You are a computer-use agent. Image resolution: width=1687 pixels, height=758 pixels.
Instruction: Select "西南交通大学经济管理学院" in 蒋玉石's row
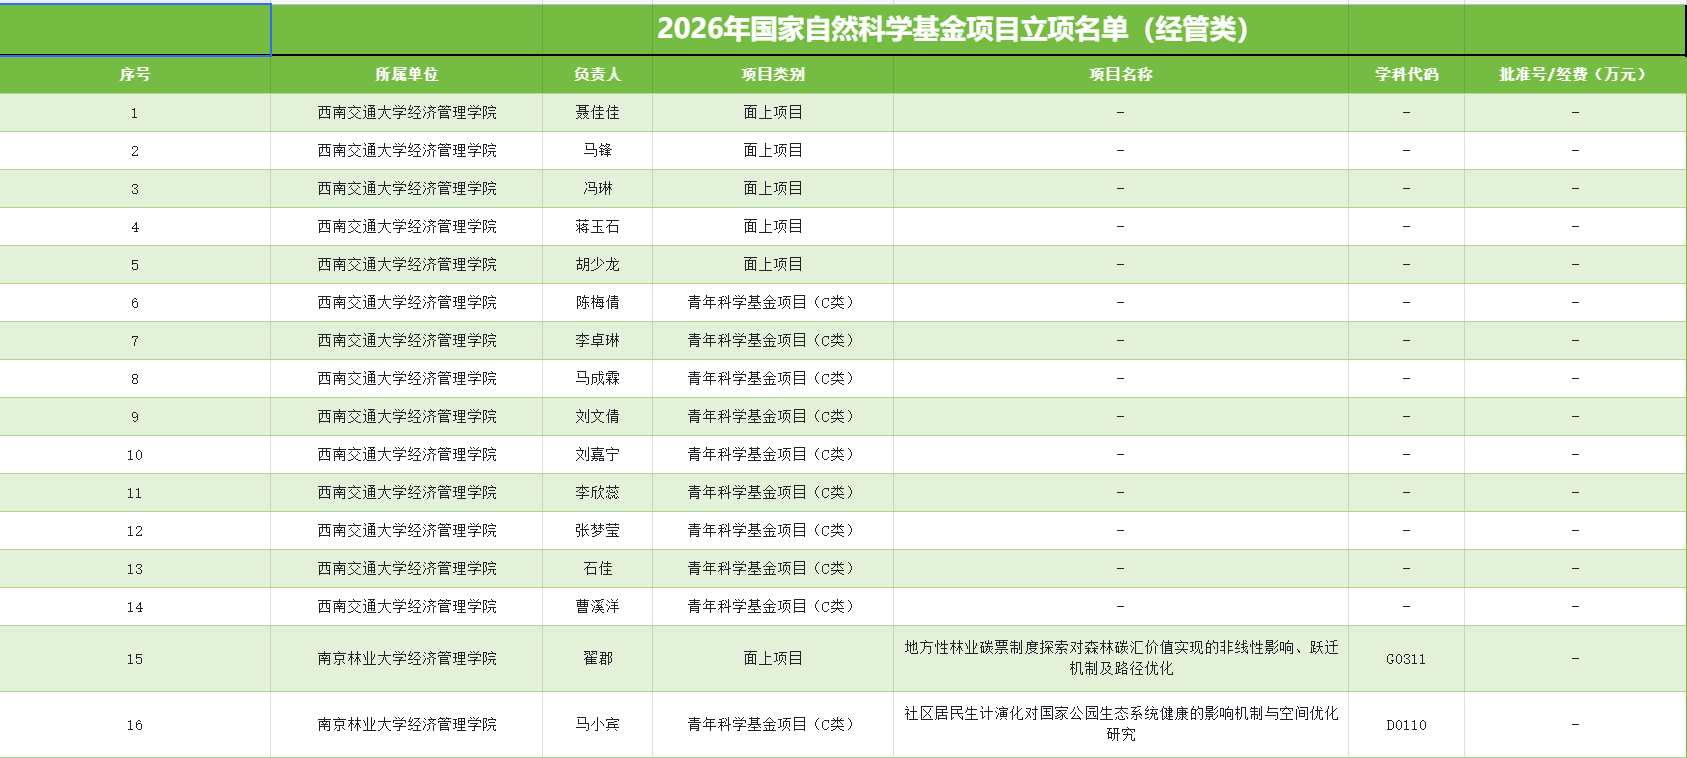(406, 226)
